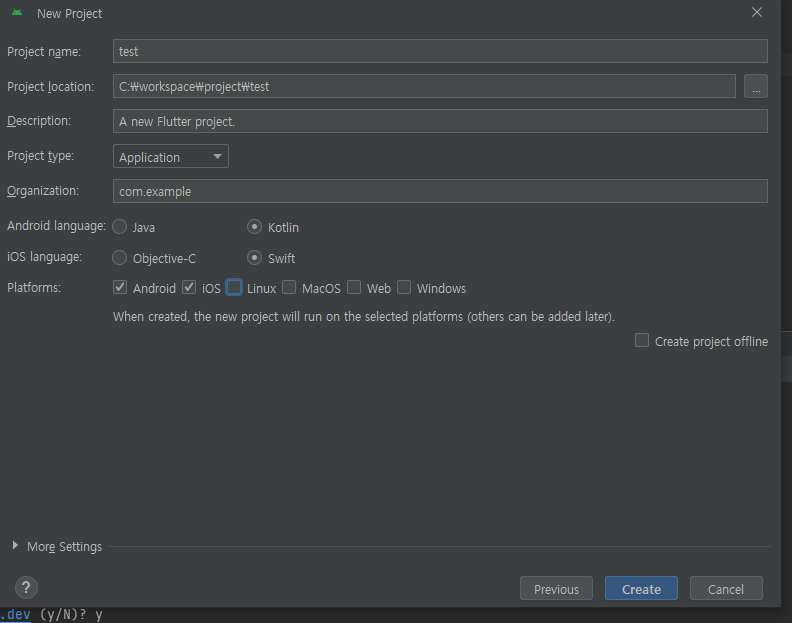Expand the More Settings section
The image size is (792, 623).
coord(15,546)
